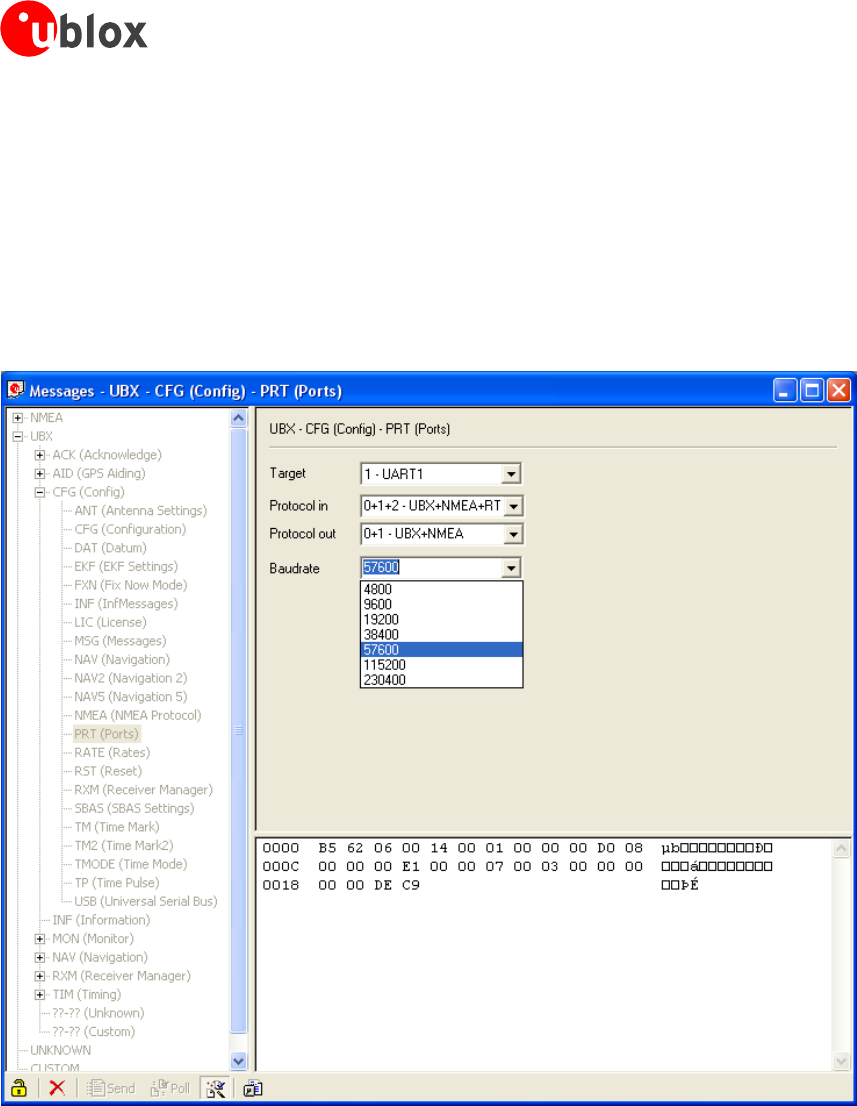The height and width of the screenshot is (1106, 857).
Task: Select INF (Information) tree item
Action: click(x=101, y=920)
